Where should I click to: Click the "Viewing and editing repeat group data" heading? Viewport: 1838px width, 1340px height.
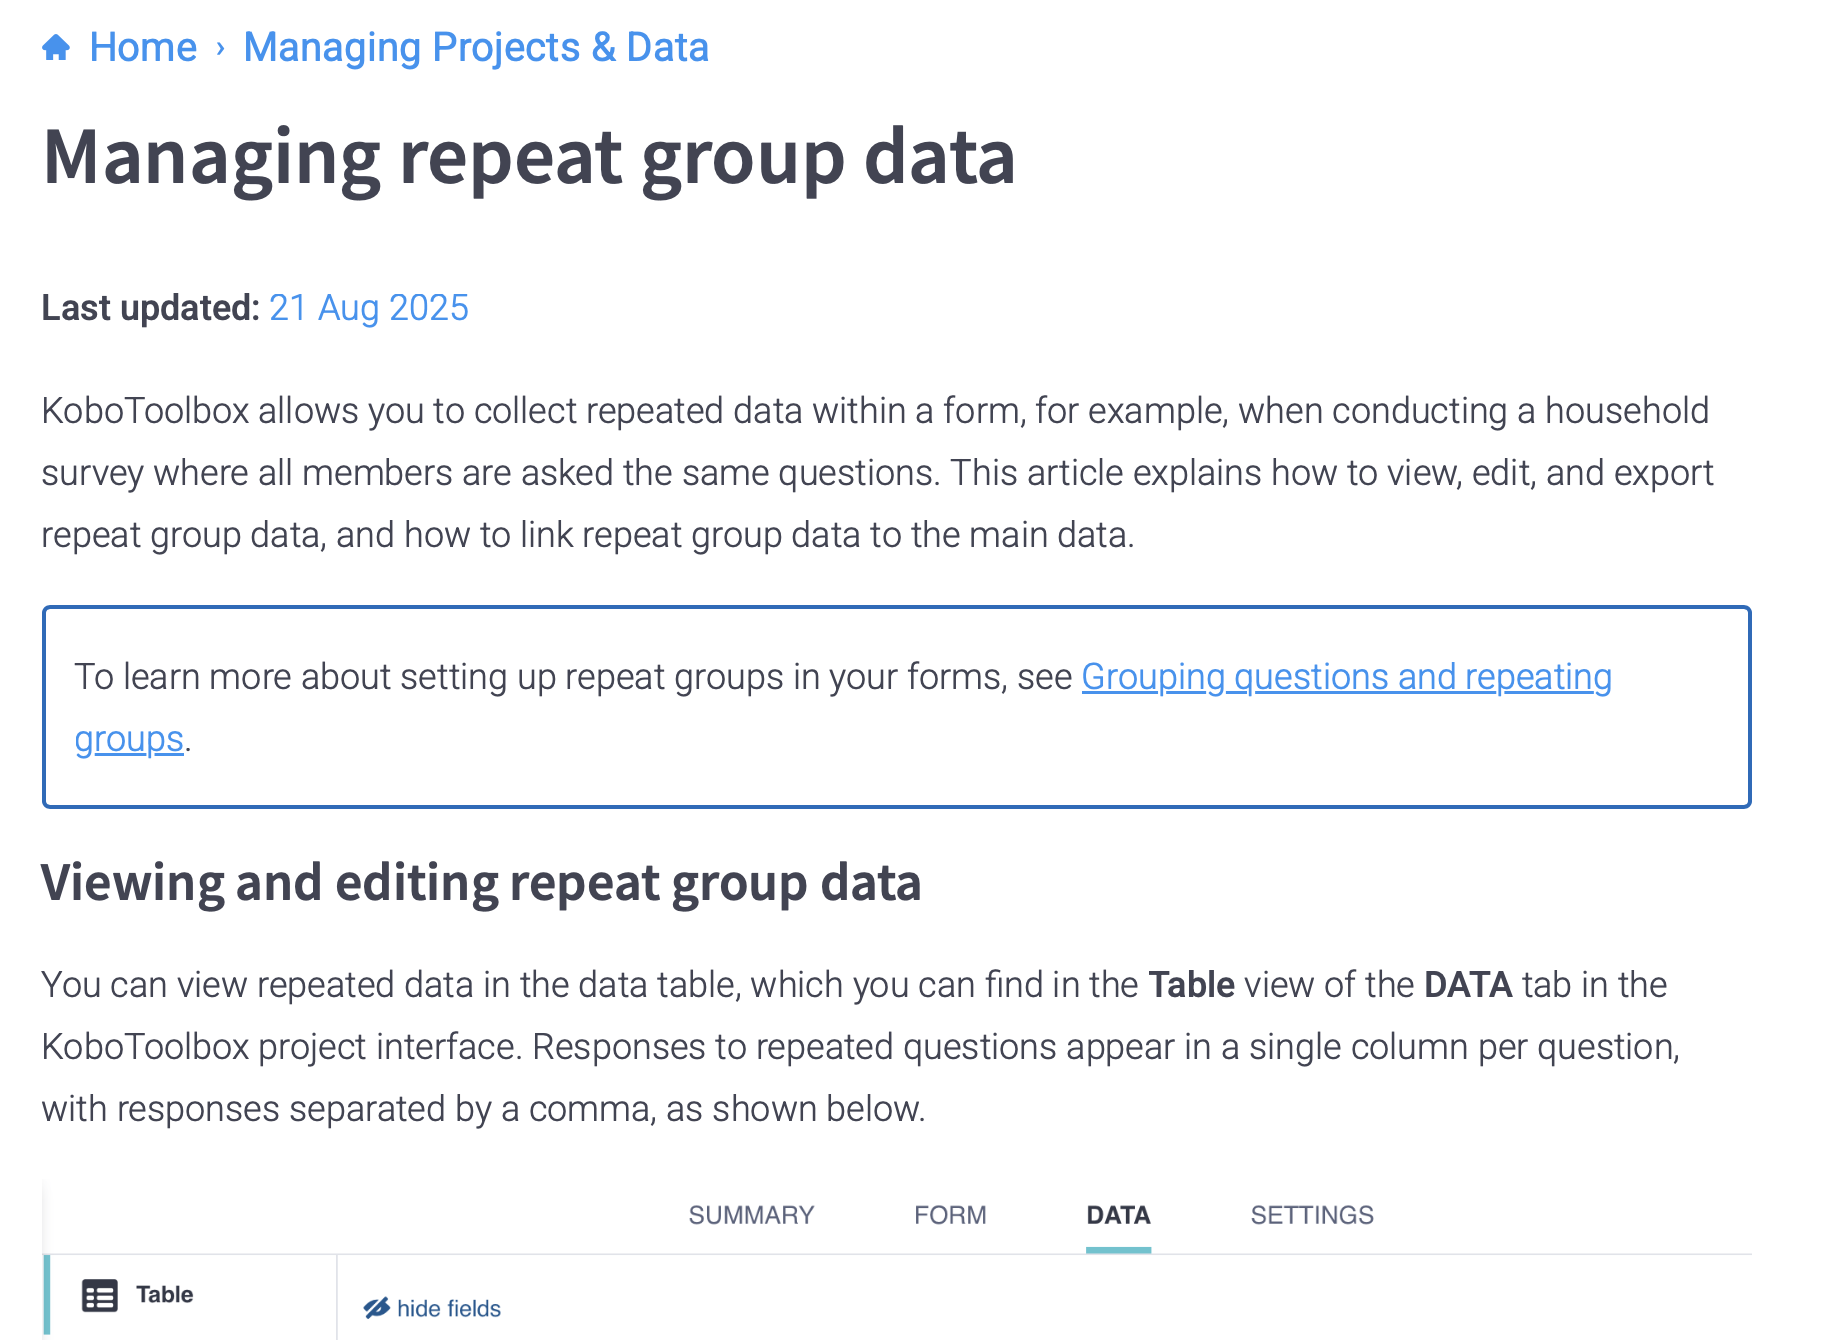(x=481, y=884)
